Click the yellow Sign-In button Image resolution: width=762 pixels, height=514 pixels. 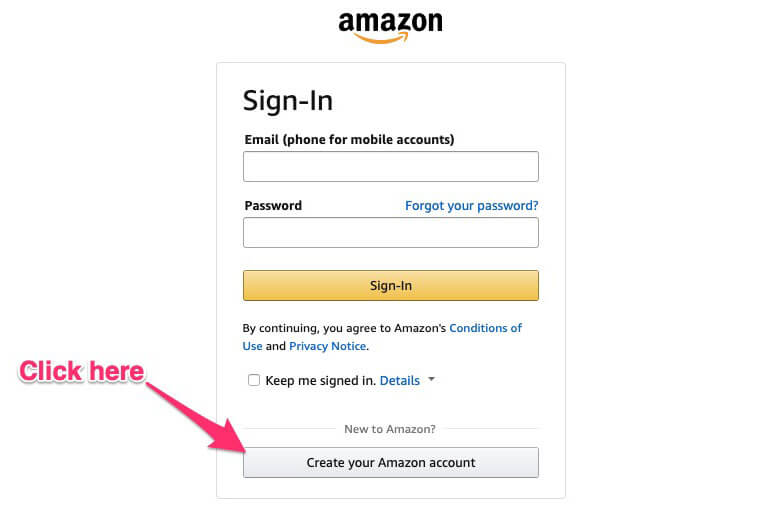(391, 286)
